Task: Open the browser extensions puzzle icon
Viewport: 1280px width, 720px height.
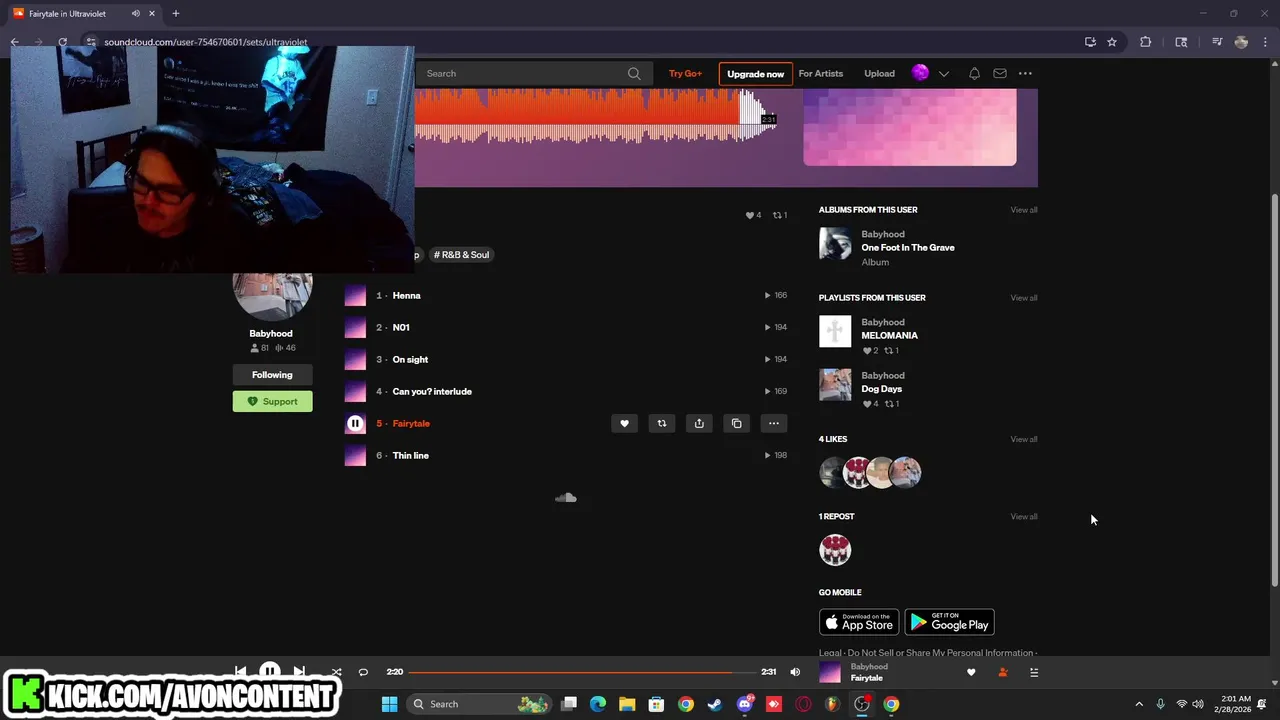Action: [x=1146, y=42]
